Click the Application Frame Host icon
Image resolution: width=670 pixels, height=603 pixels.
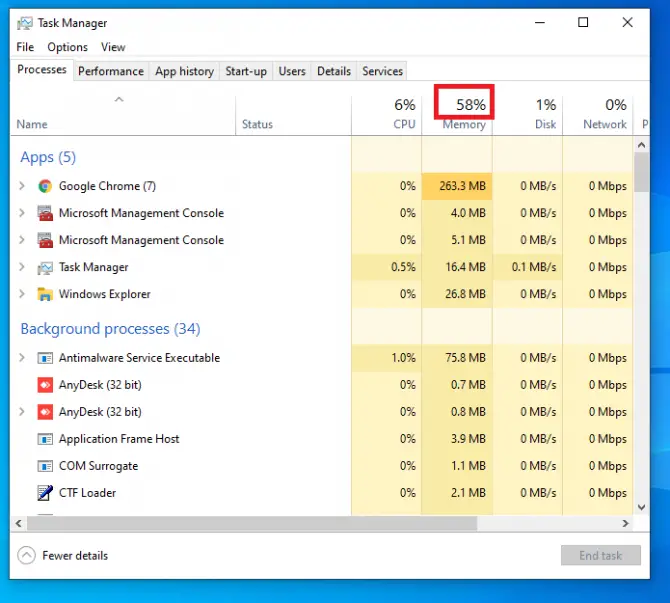coord(45,439)
